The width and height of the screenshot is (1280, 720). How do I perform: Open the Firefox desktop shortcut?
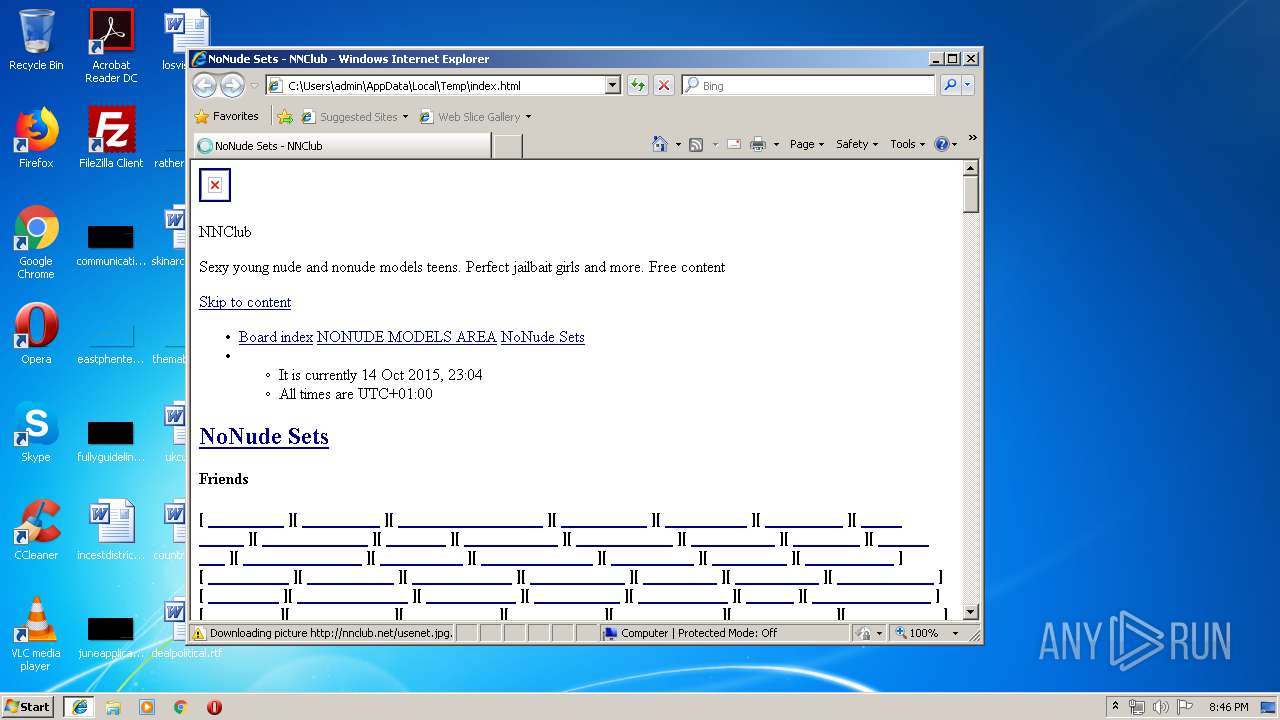pos(36,138)
